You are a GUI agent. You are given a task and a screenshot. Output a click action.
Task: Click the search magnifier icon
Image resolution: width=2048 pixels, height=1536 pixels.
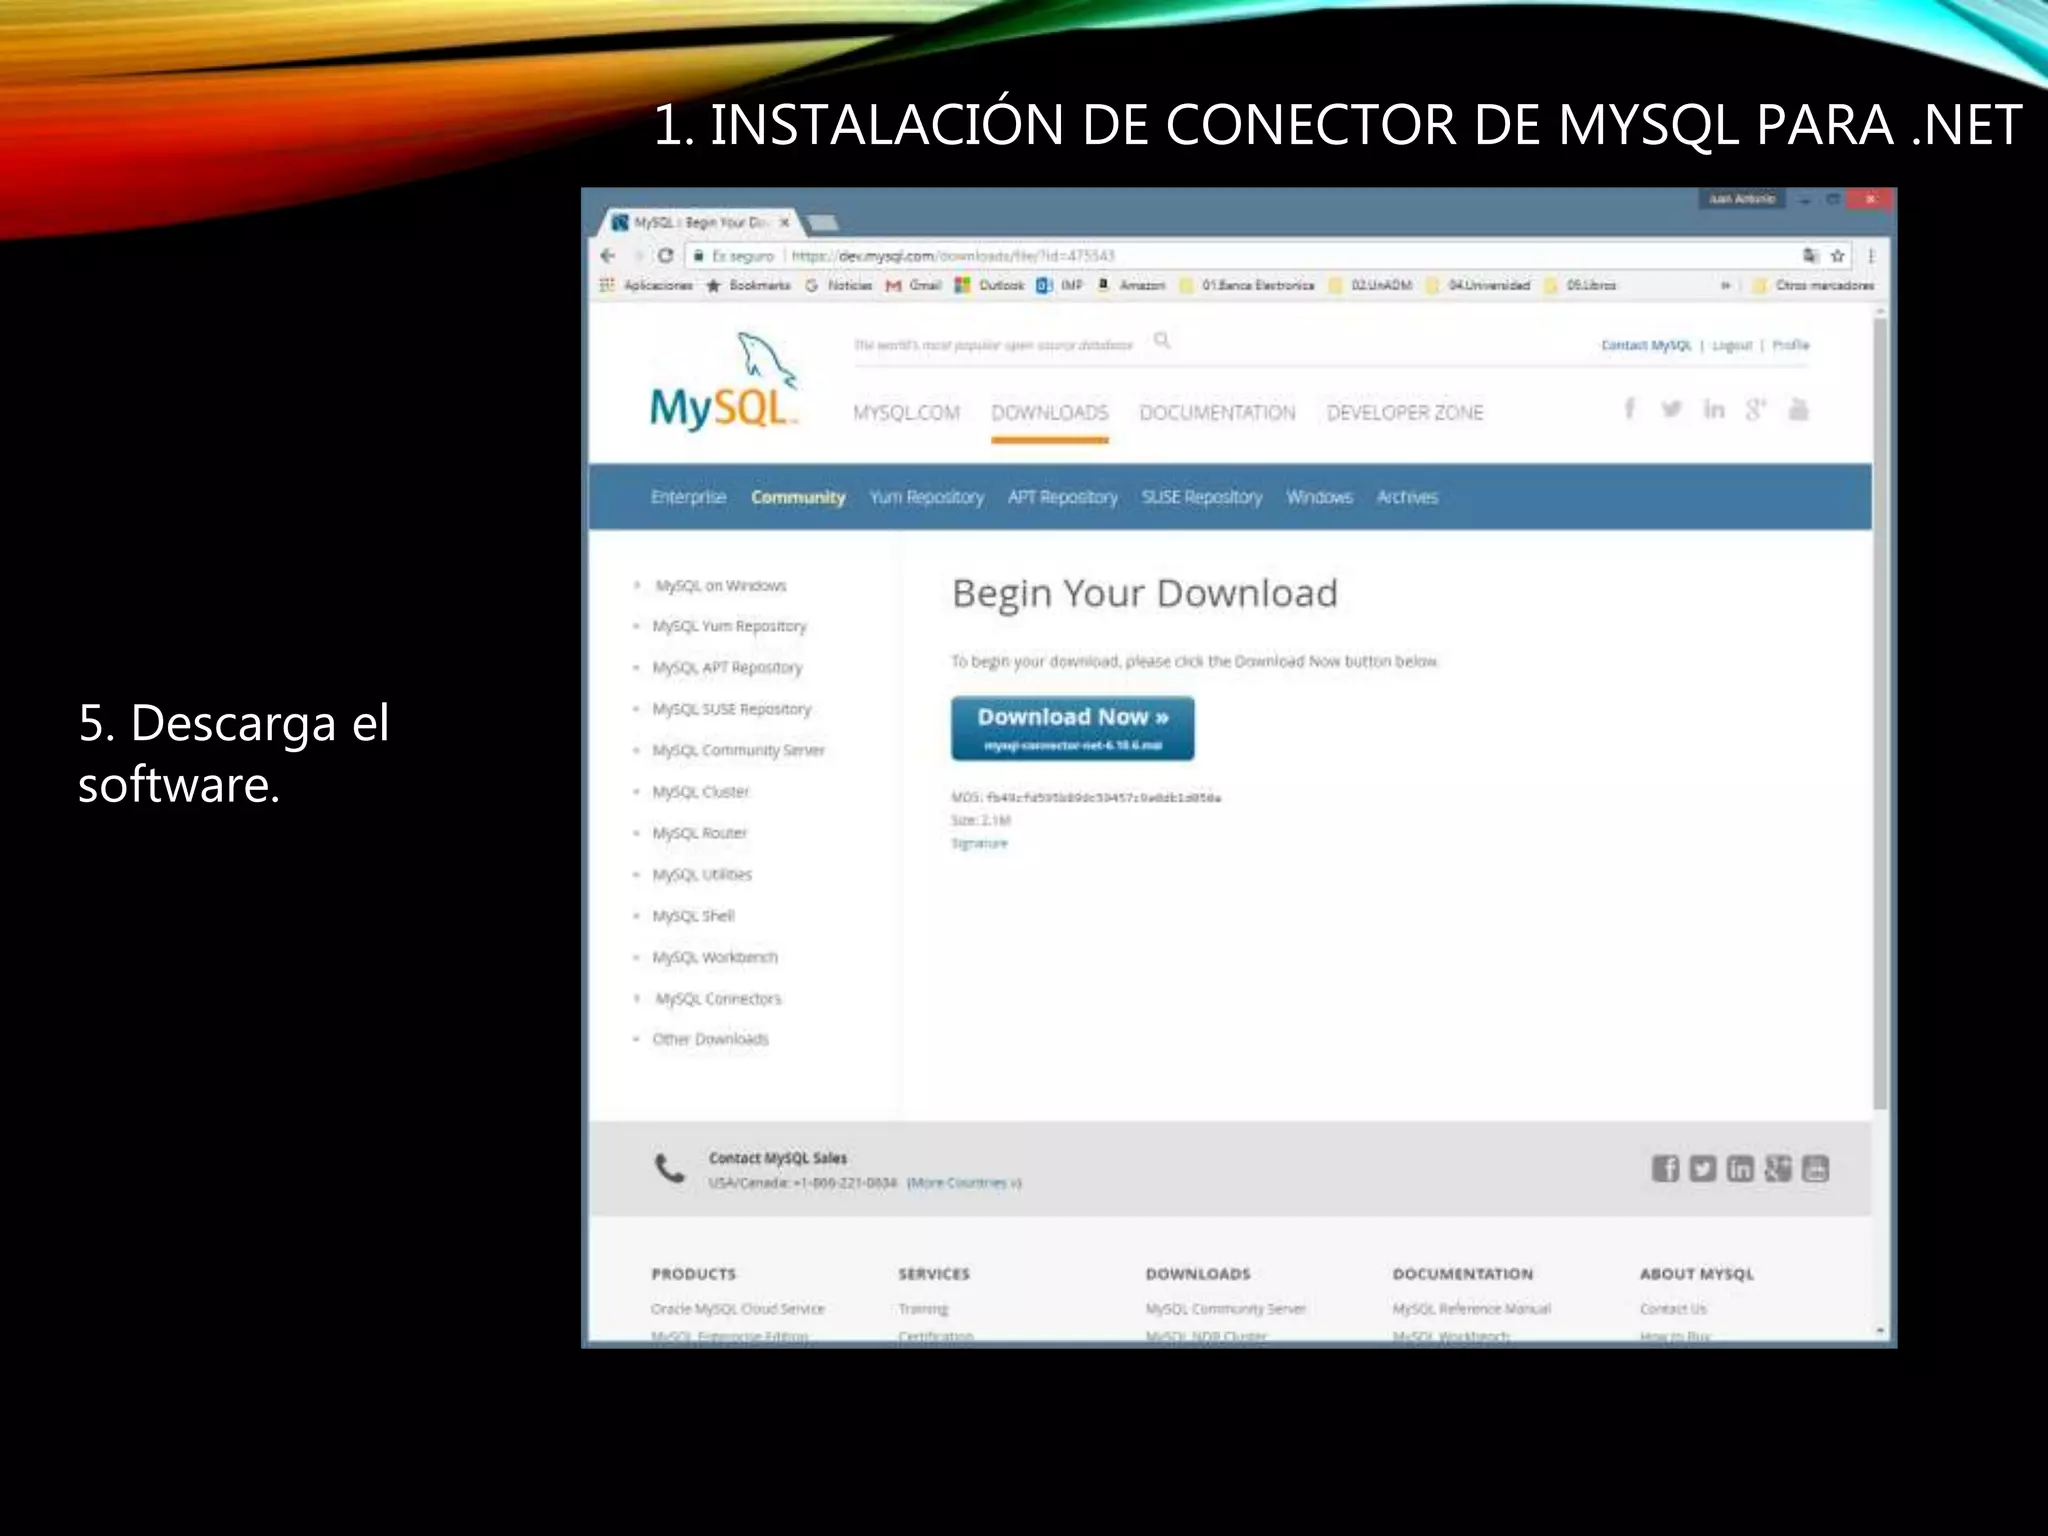(1161, 341)
